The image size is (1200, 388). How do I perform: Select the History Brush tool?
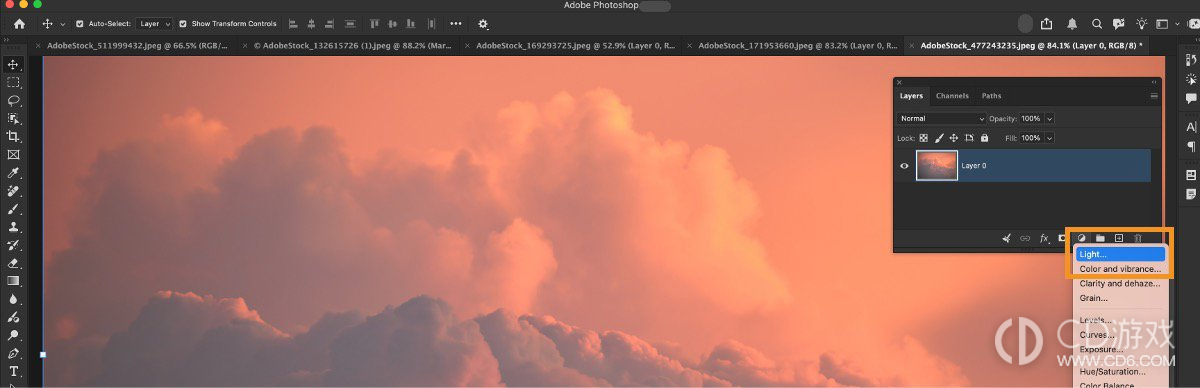(x=14, y=245)
